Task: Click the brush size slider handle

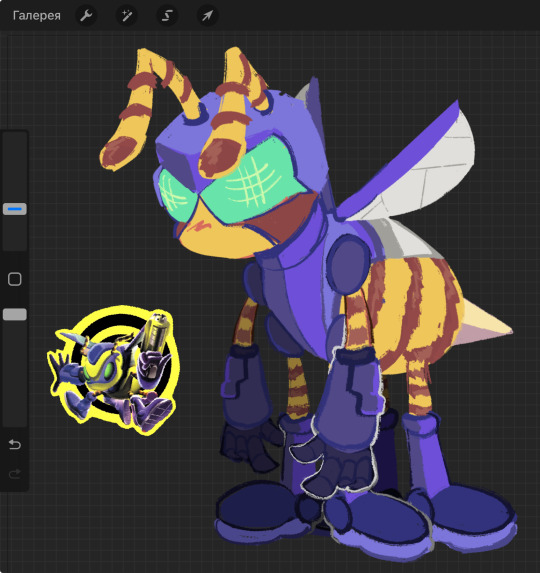Action: coord(15,209)
